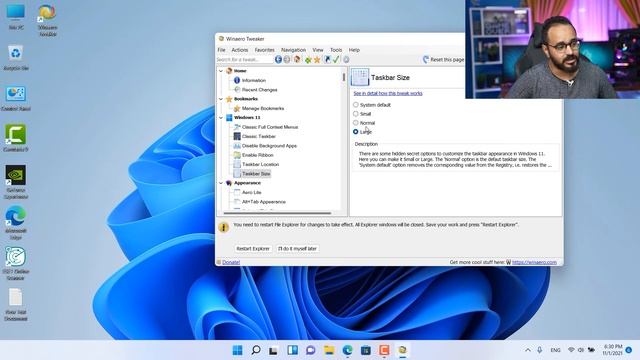
Task: Collapse the Appearance tree section
Action: (x=221, y=183)
